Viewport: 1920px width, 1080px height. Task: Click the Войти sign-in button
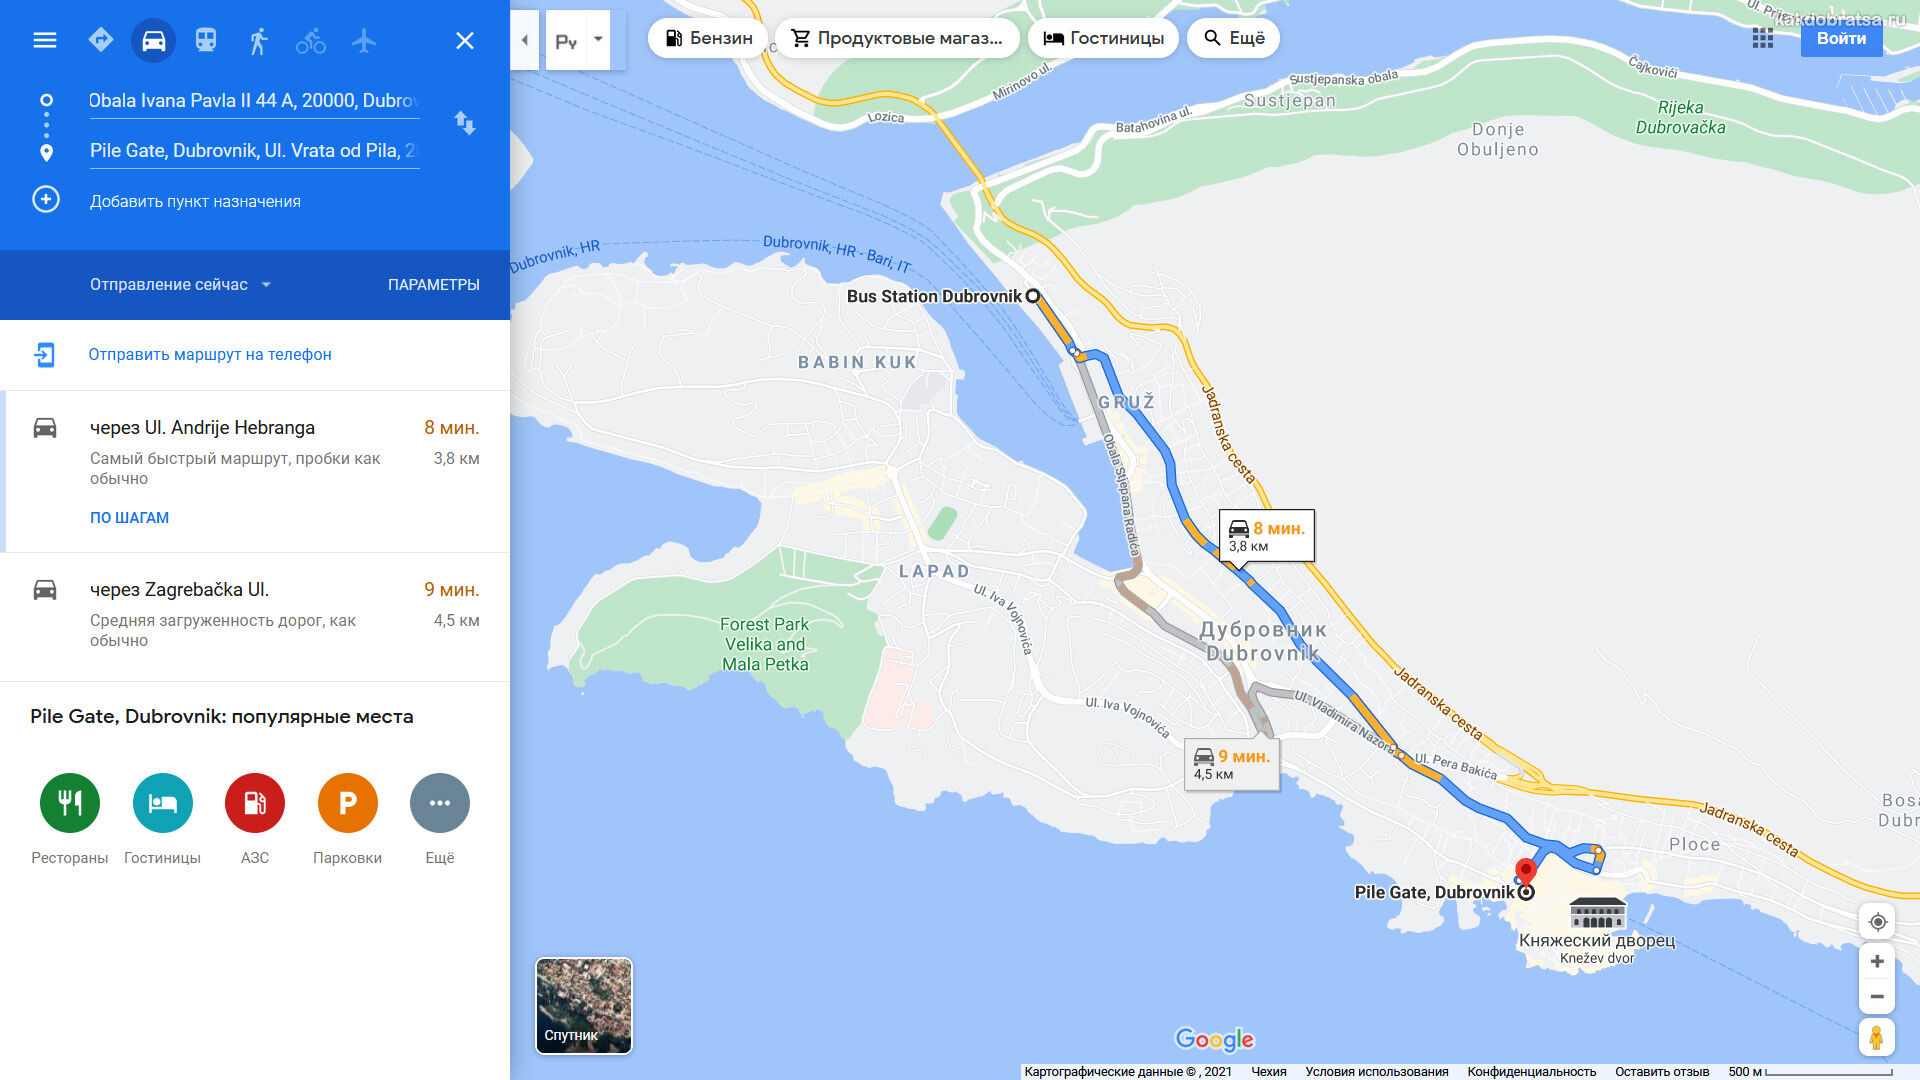[x=1841, y=38]
